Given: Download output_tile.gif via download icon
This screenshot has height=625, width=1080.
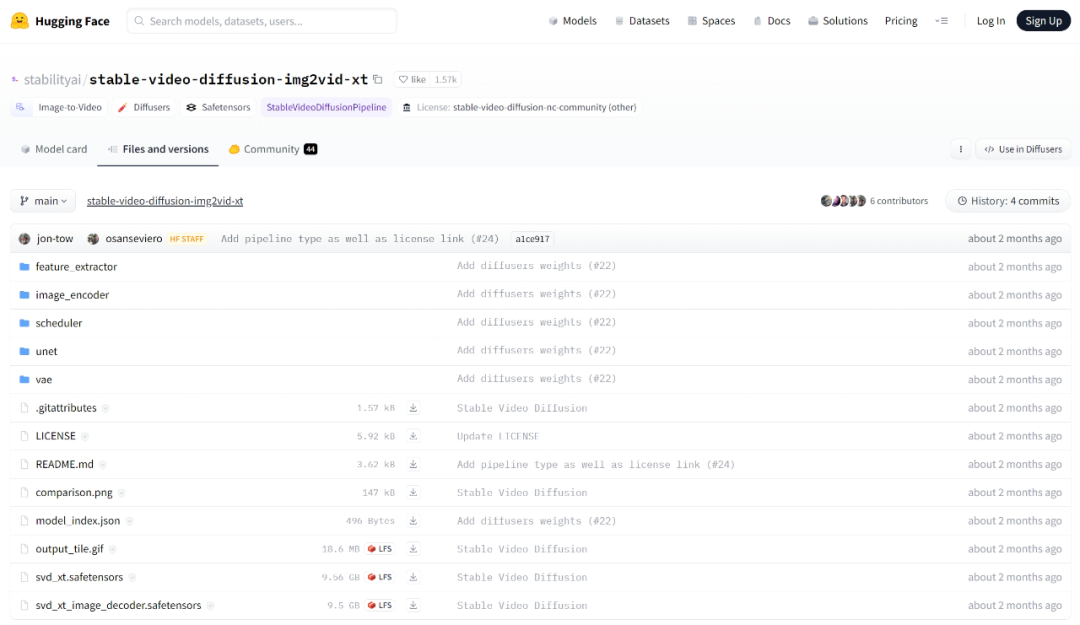Looking at the screenshot, I should [413, 549].
